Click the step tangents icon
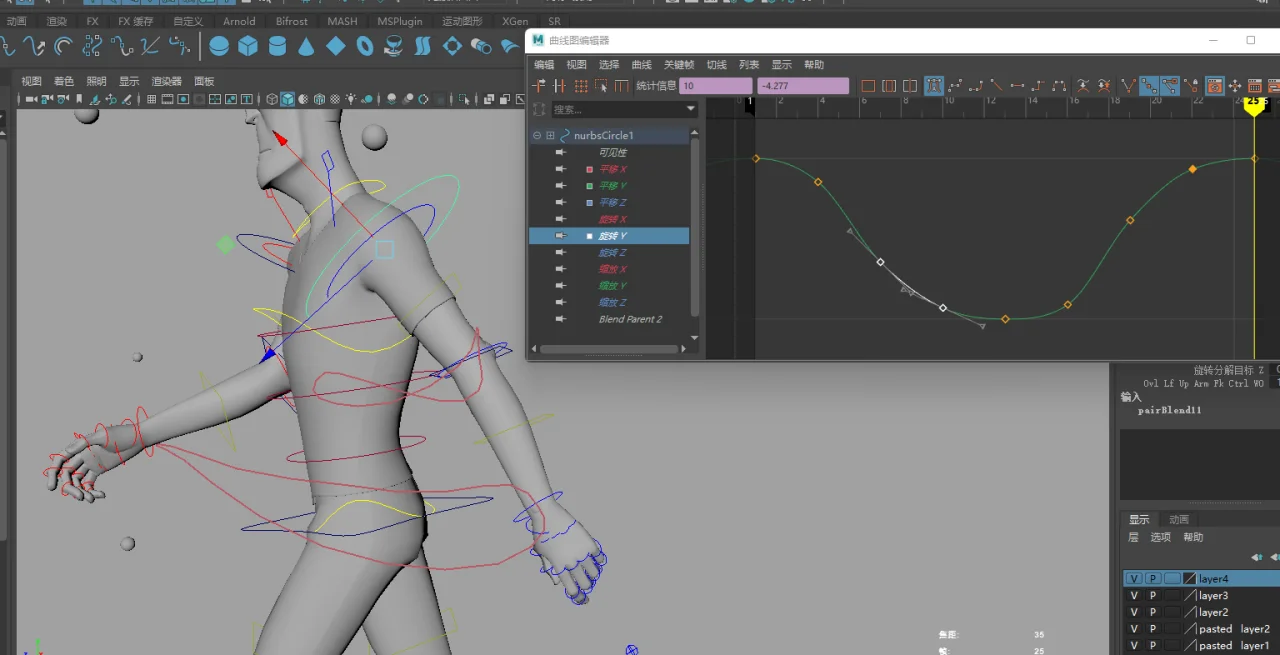The image size is (1280, 655). 1038,86
